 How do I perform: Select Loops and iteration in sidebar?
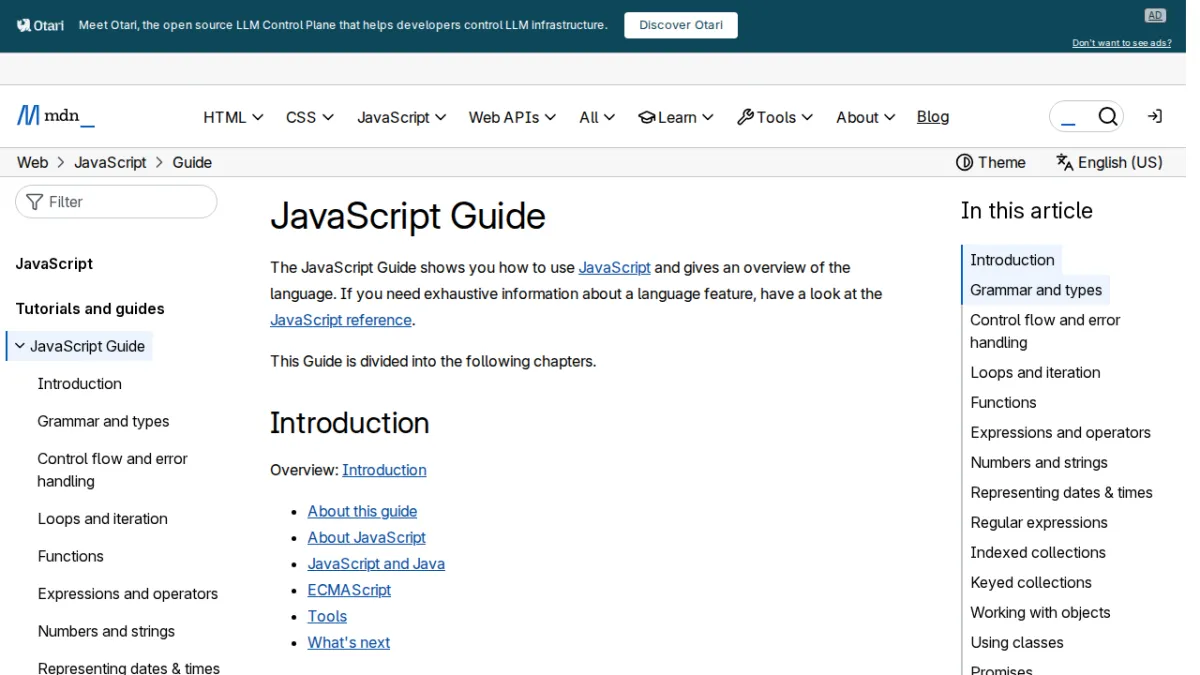102,519
